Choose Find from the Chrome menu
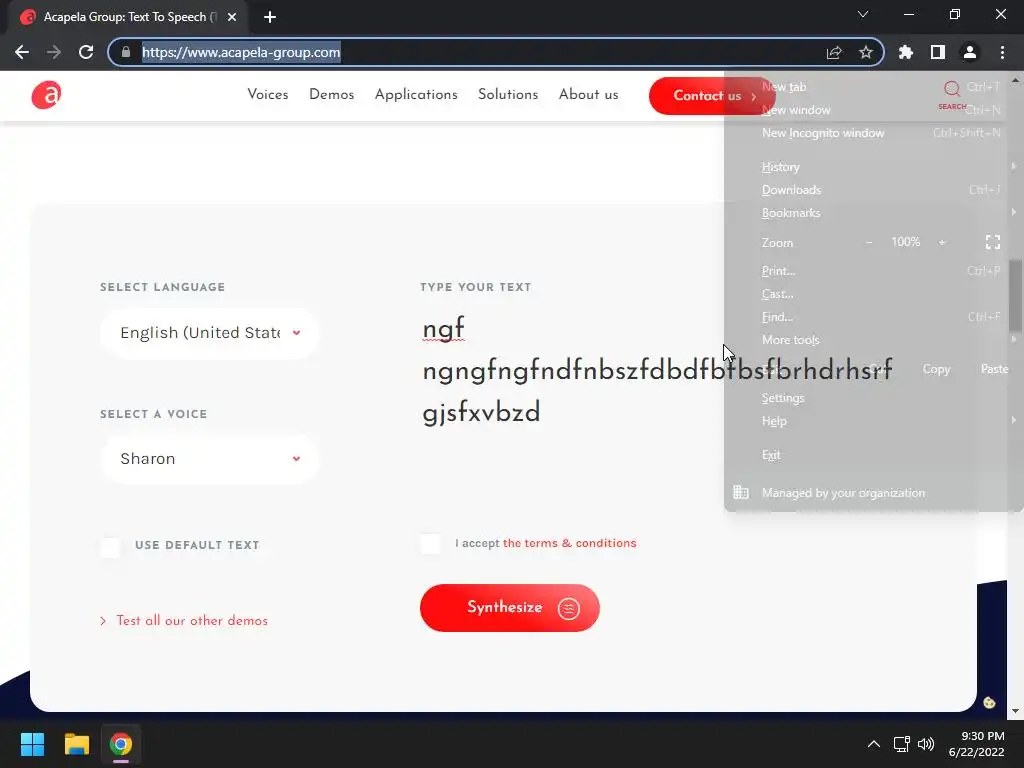1024x768 pixels. click(x=873, y=317)
